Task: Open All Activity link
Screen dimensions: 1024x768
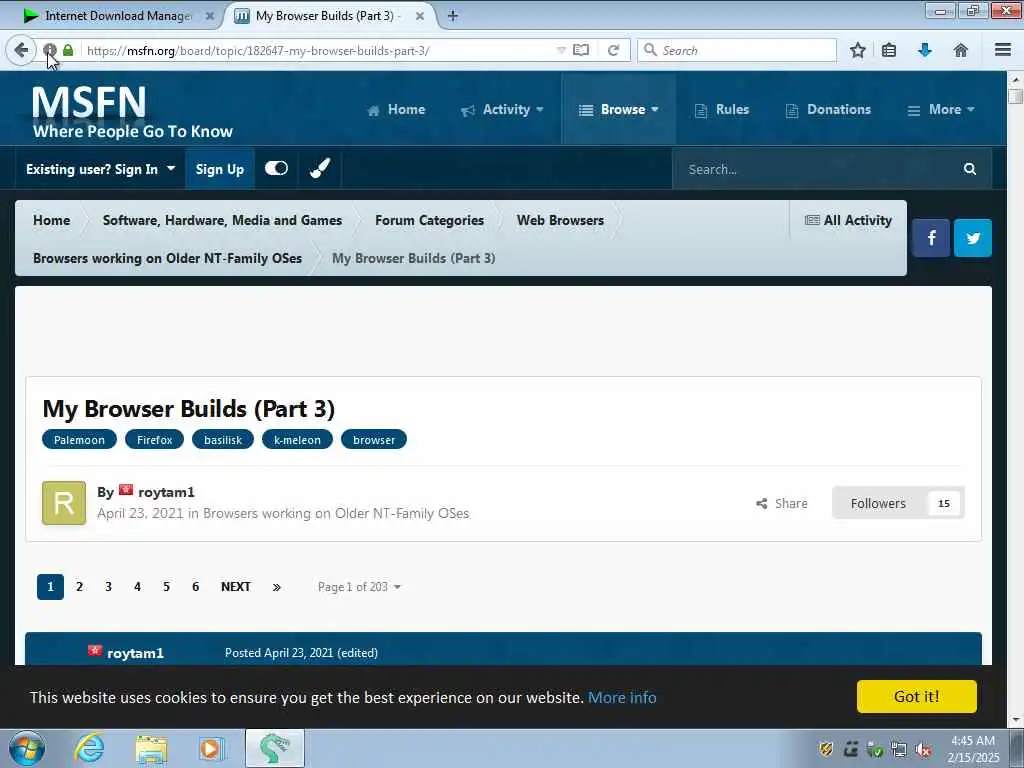Action: point(848,220)
